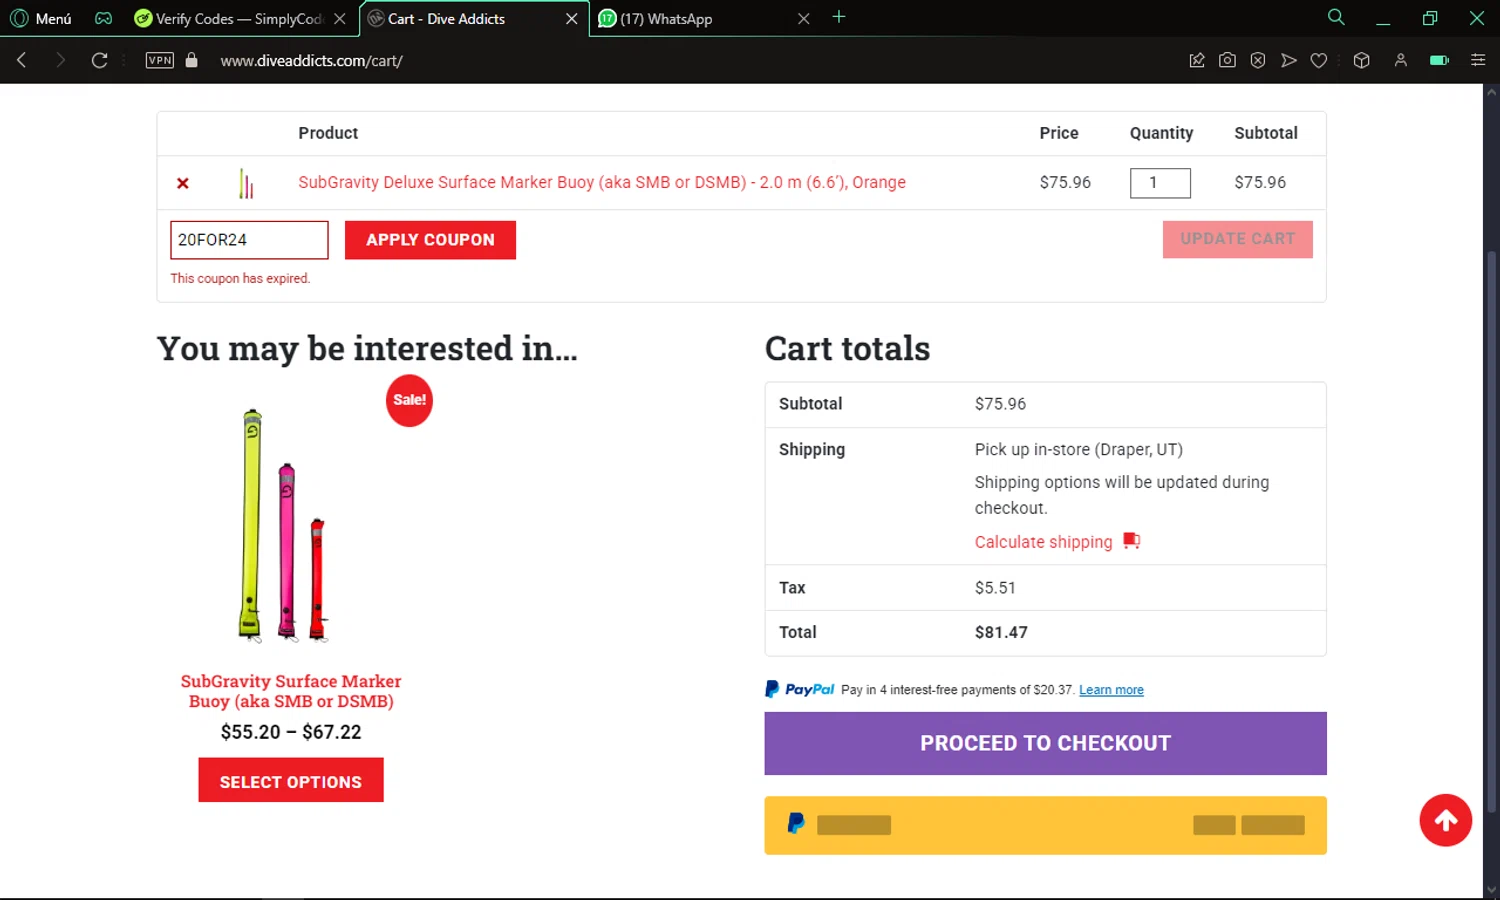Pay with the yellow PayPal button

(1045, 825)
